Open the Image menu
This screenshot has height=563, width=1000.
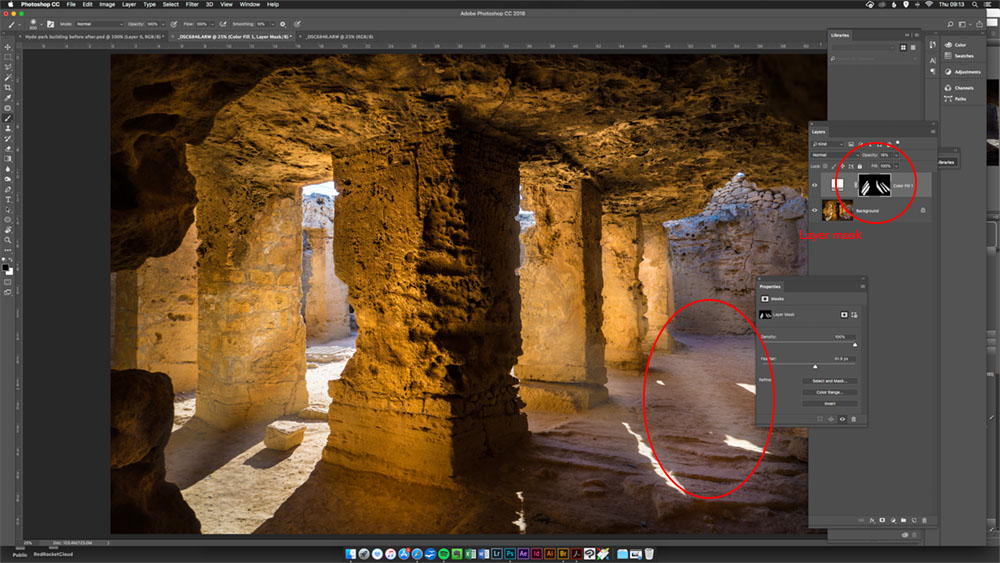107,4
